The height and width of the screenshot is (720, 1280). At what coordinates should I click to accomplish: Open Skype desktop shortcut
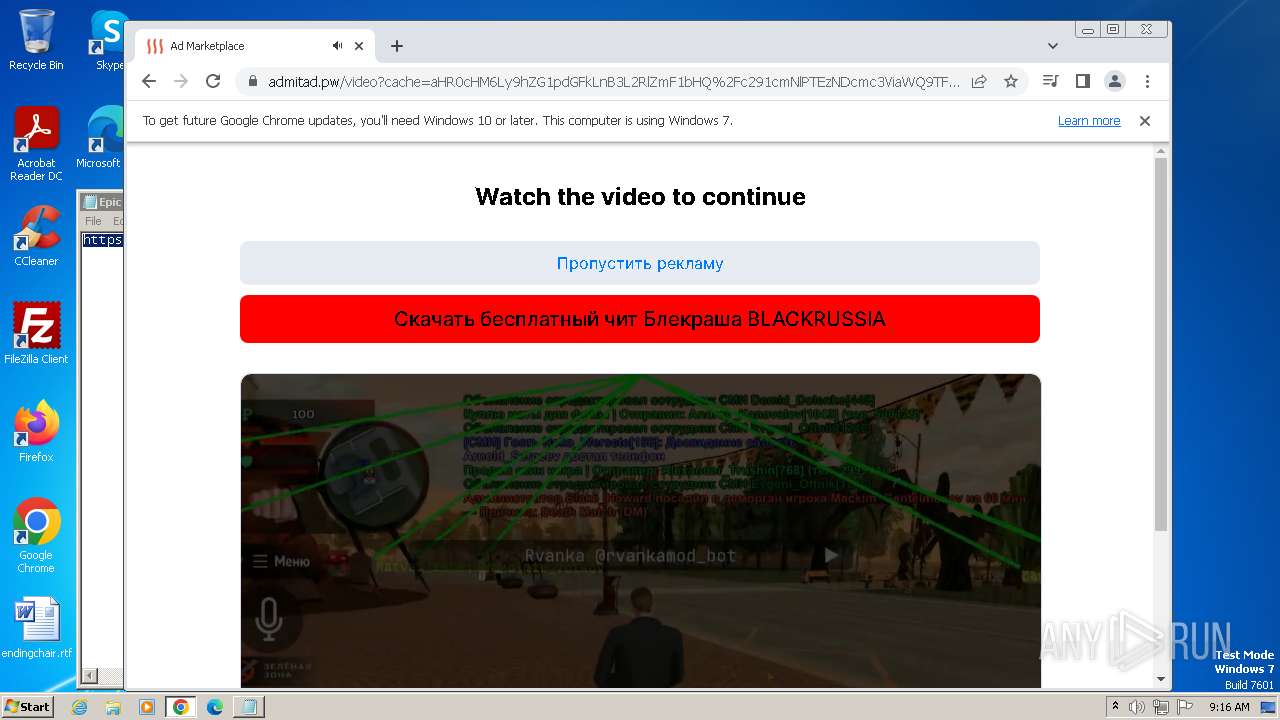[x=108, y=40]
